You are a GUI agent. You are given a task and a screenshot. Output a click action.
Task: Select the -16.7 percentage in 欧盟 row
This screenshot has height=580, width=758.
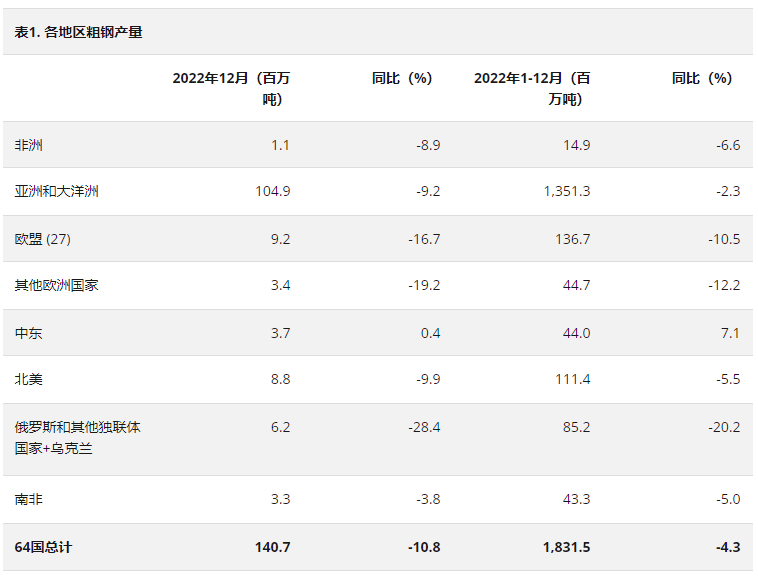click(x=422, y=239)
